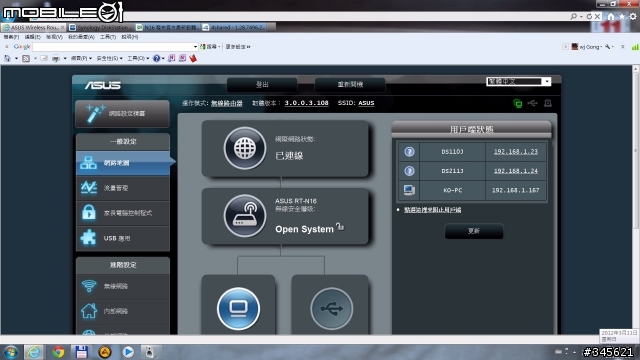
Task: Click the red Adobe PDF toolbar icon
Action: point(193,58)
